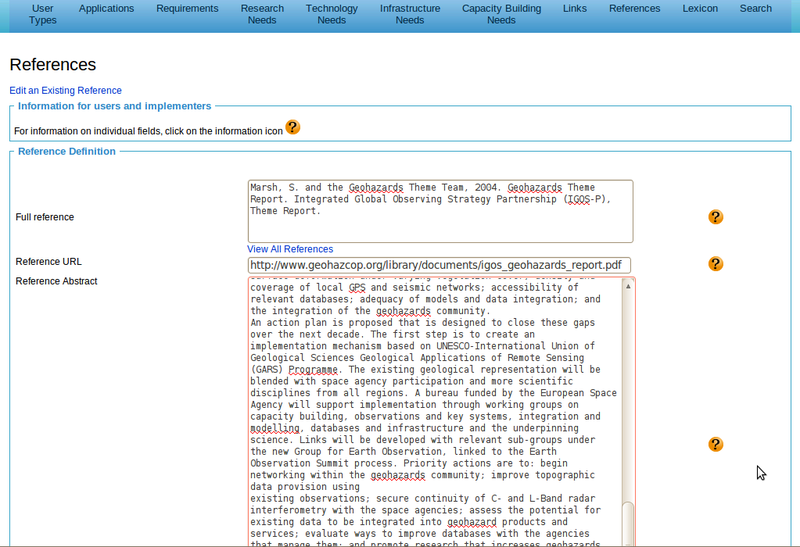Image resolution: width=800 pixels, height=547 pixels.
Task: Click Links in the top navigation
Action: tap(575, 9)
